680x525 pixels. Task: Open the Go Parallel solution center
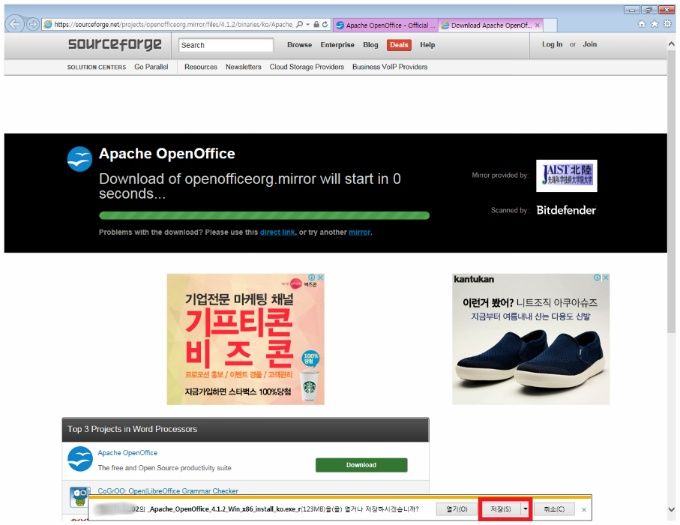pyautogui.click(x=151, y=67)
